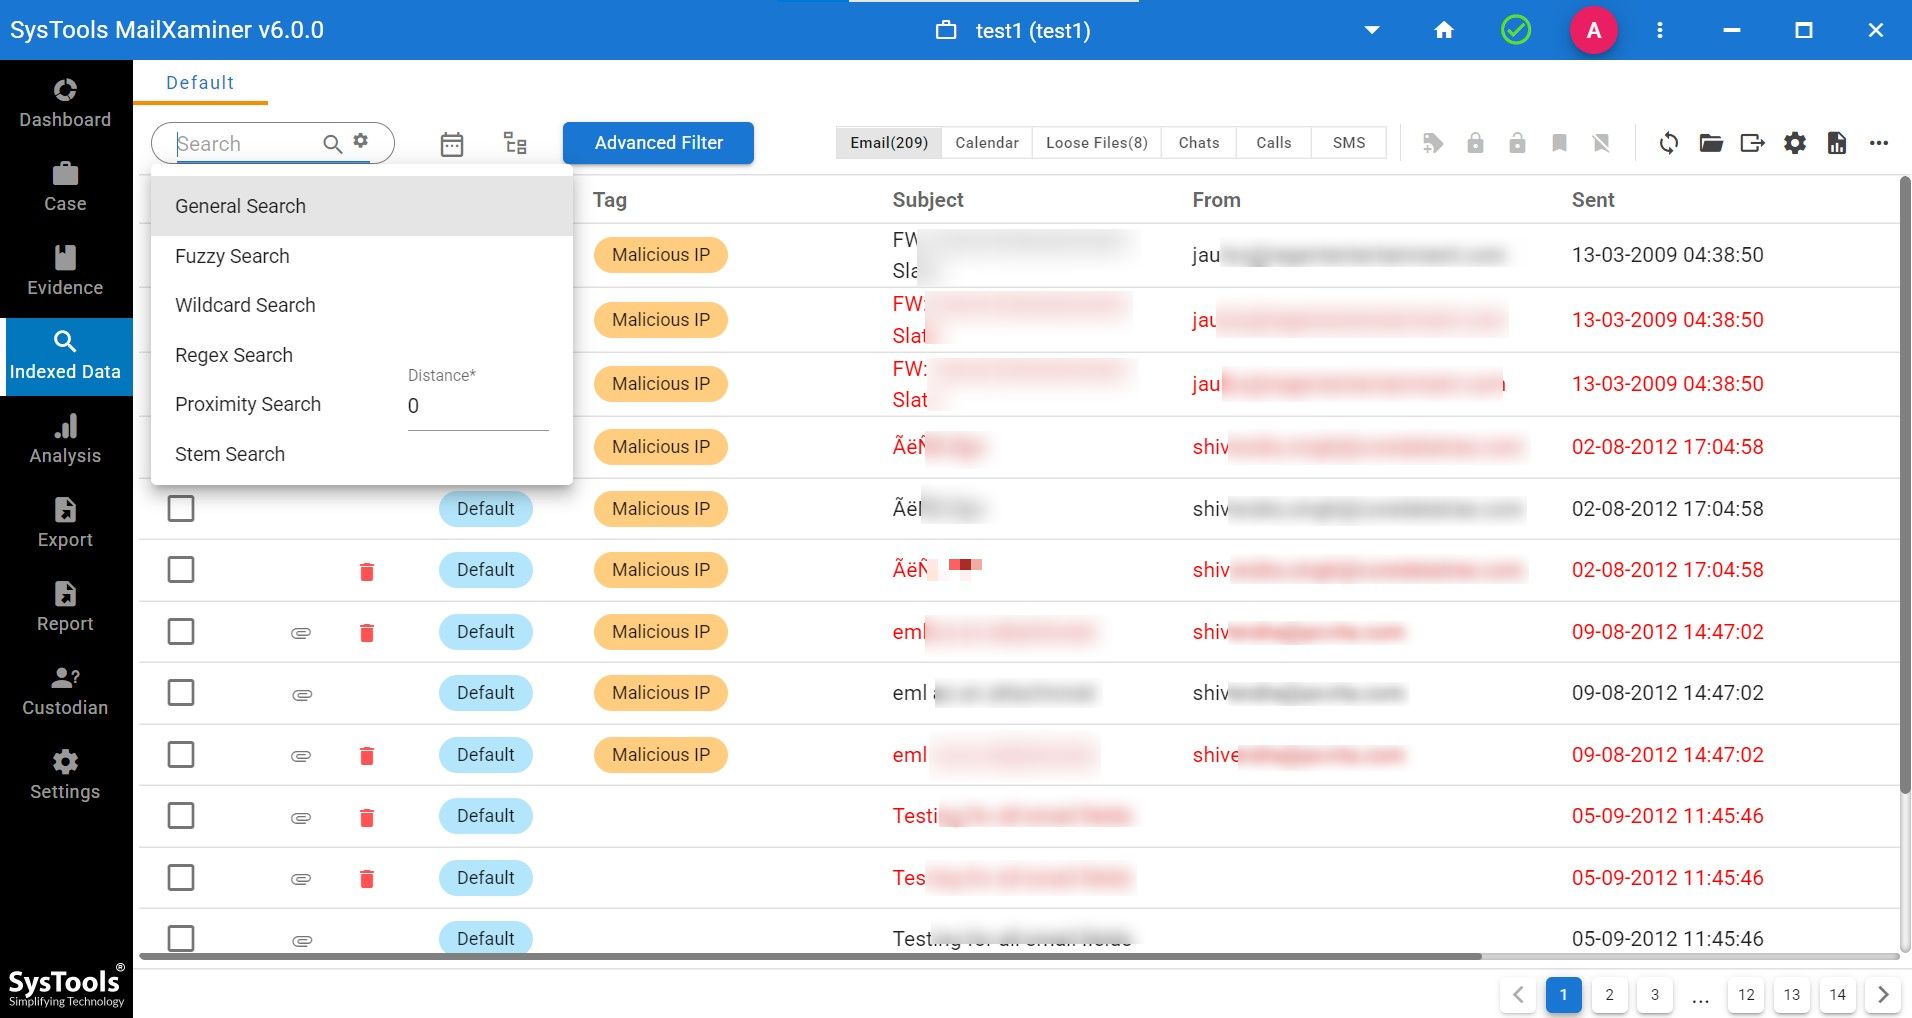The image size is (1912, 1018).
Task: Go to Evidence section
Action: [x=65, y=272]
